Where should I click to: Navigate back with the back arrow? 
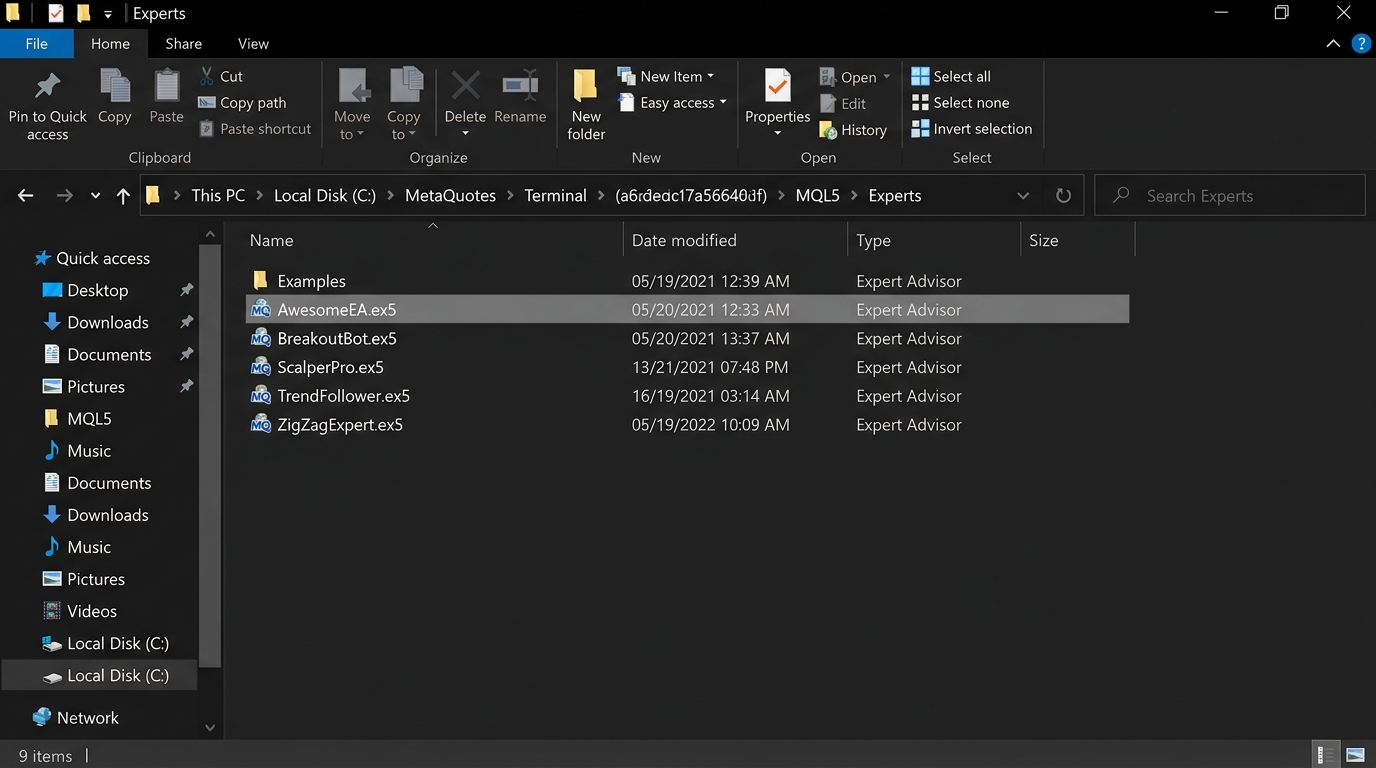(x=26, y=196)
